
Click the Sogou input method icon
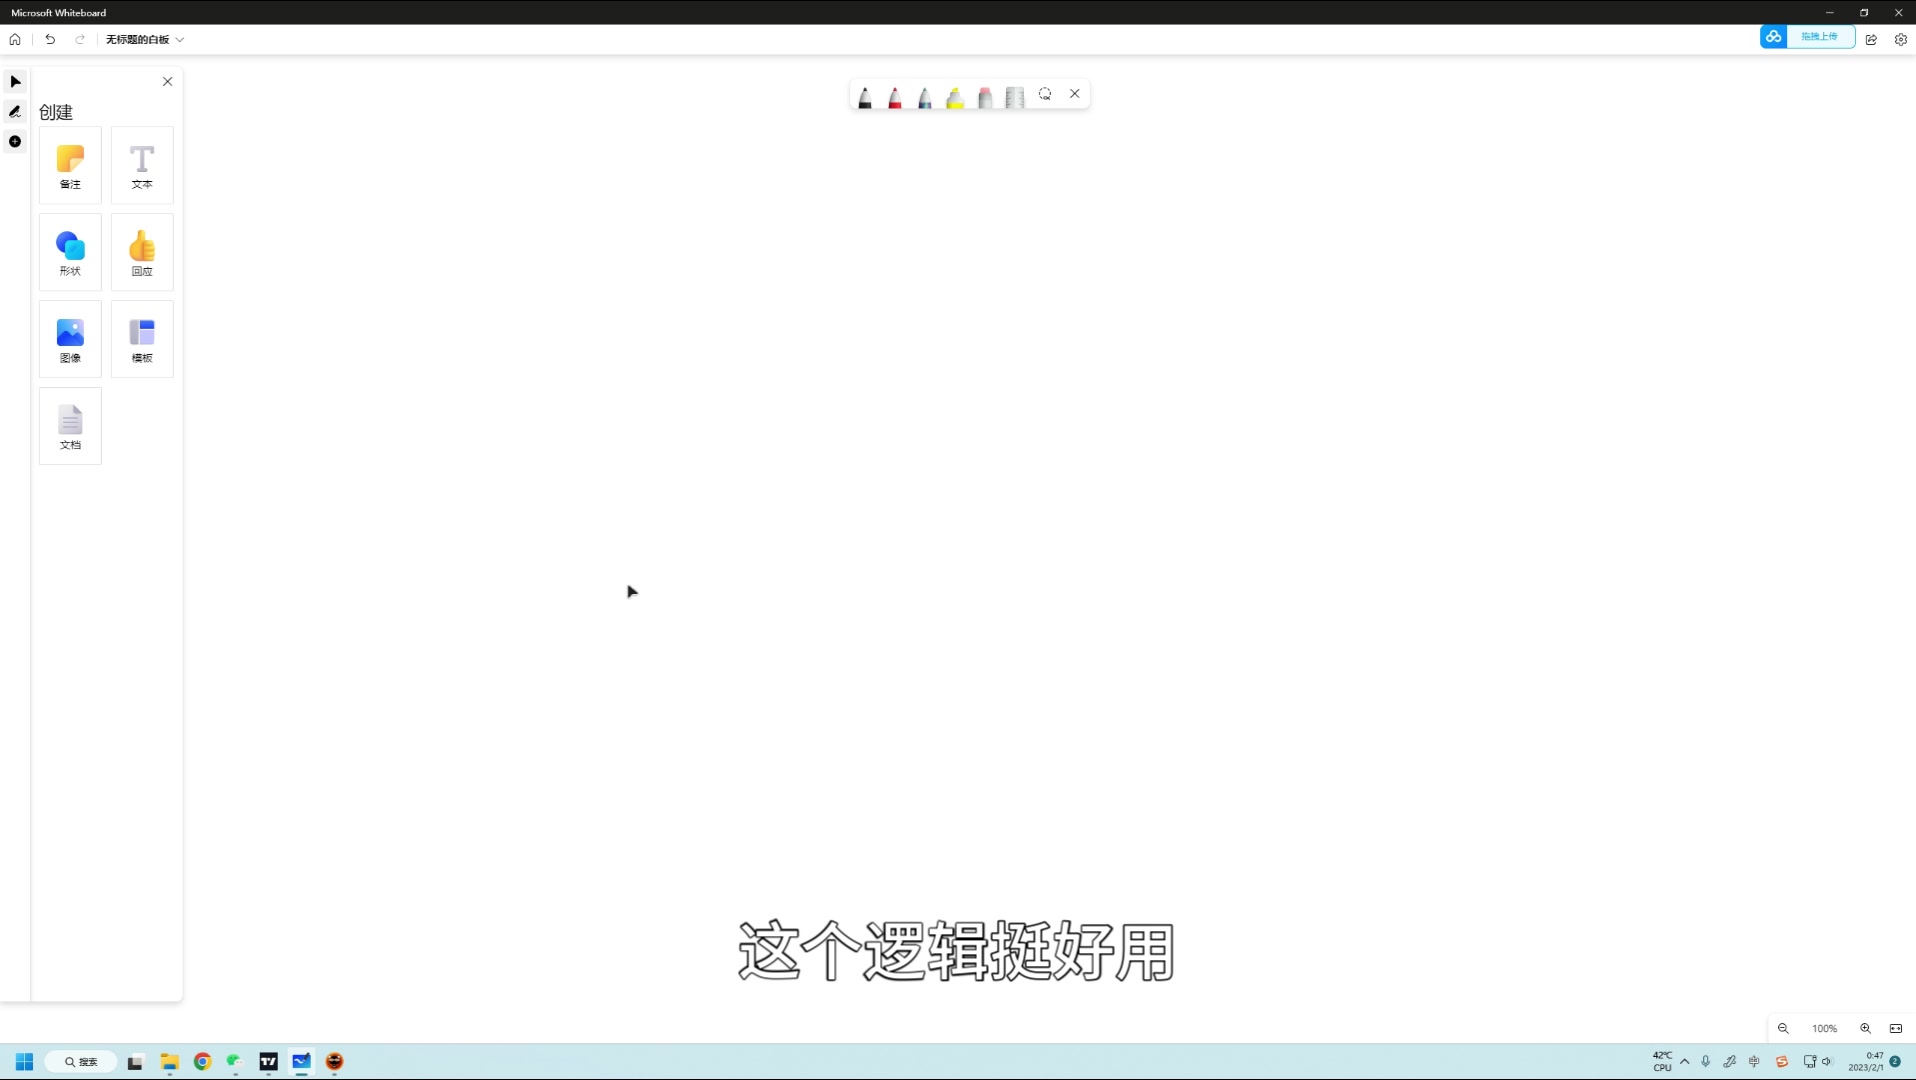(x=1781, y=1062)
